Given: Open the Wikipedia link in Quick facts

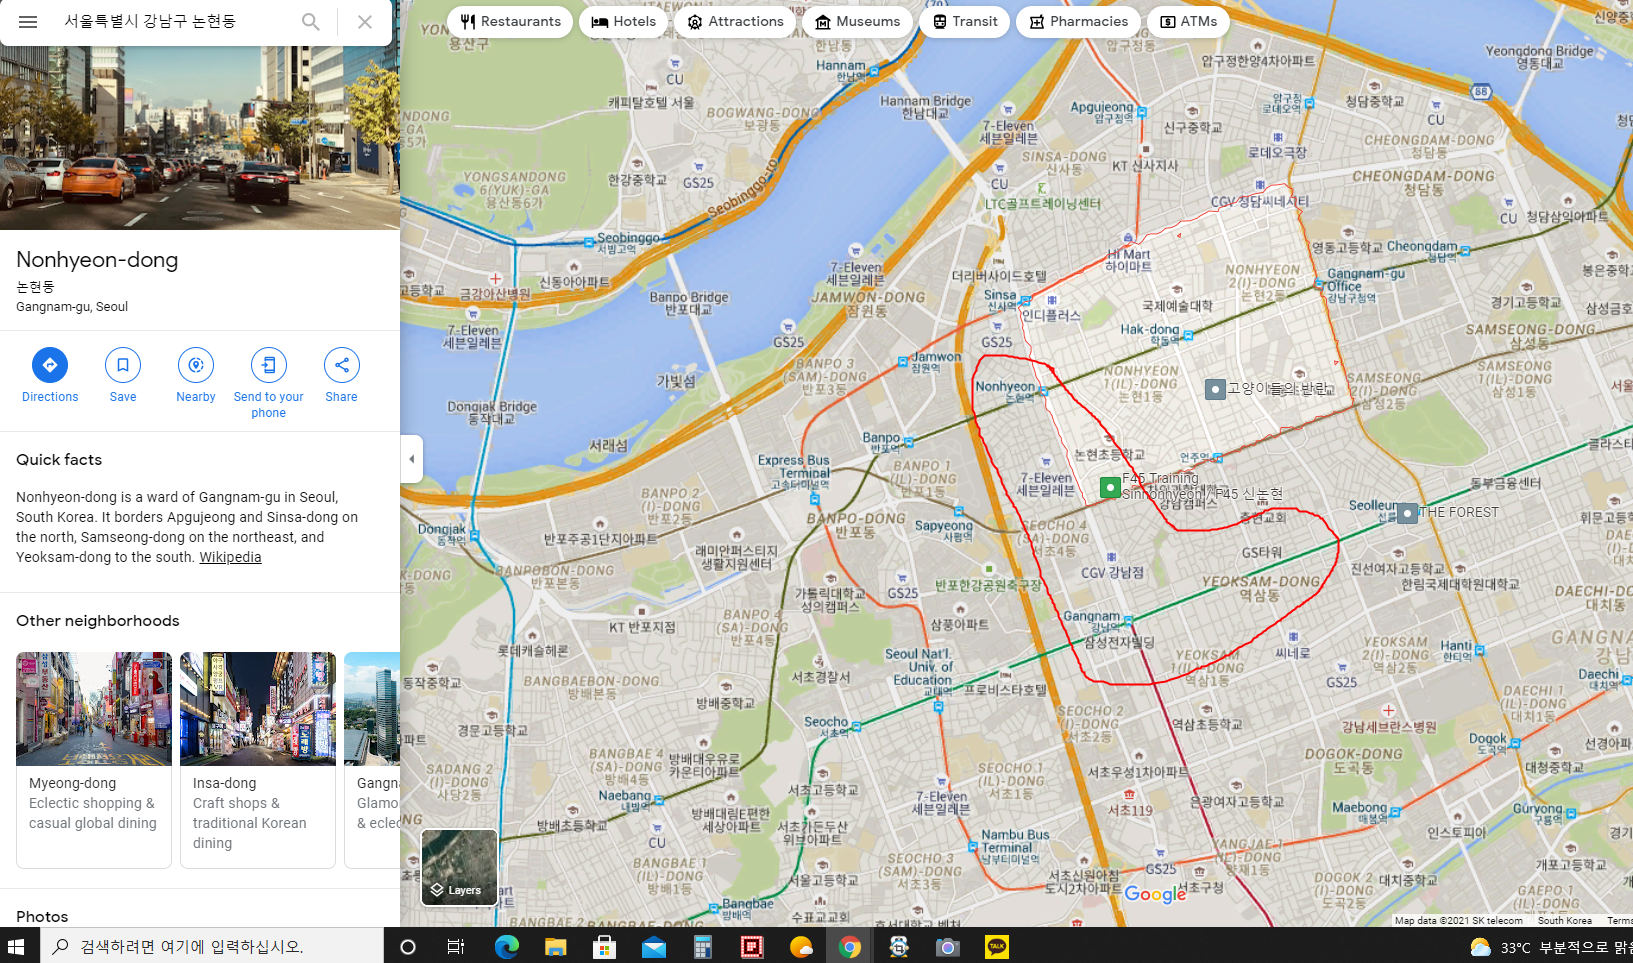Looking at the screenshot, I should coord(230,557).
